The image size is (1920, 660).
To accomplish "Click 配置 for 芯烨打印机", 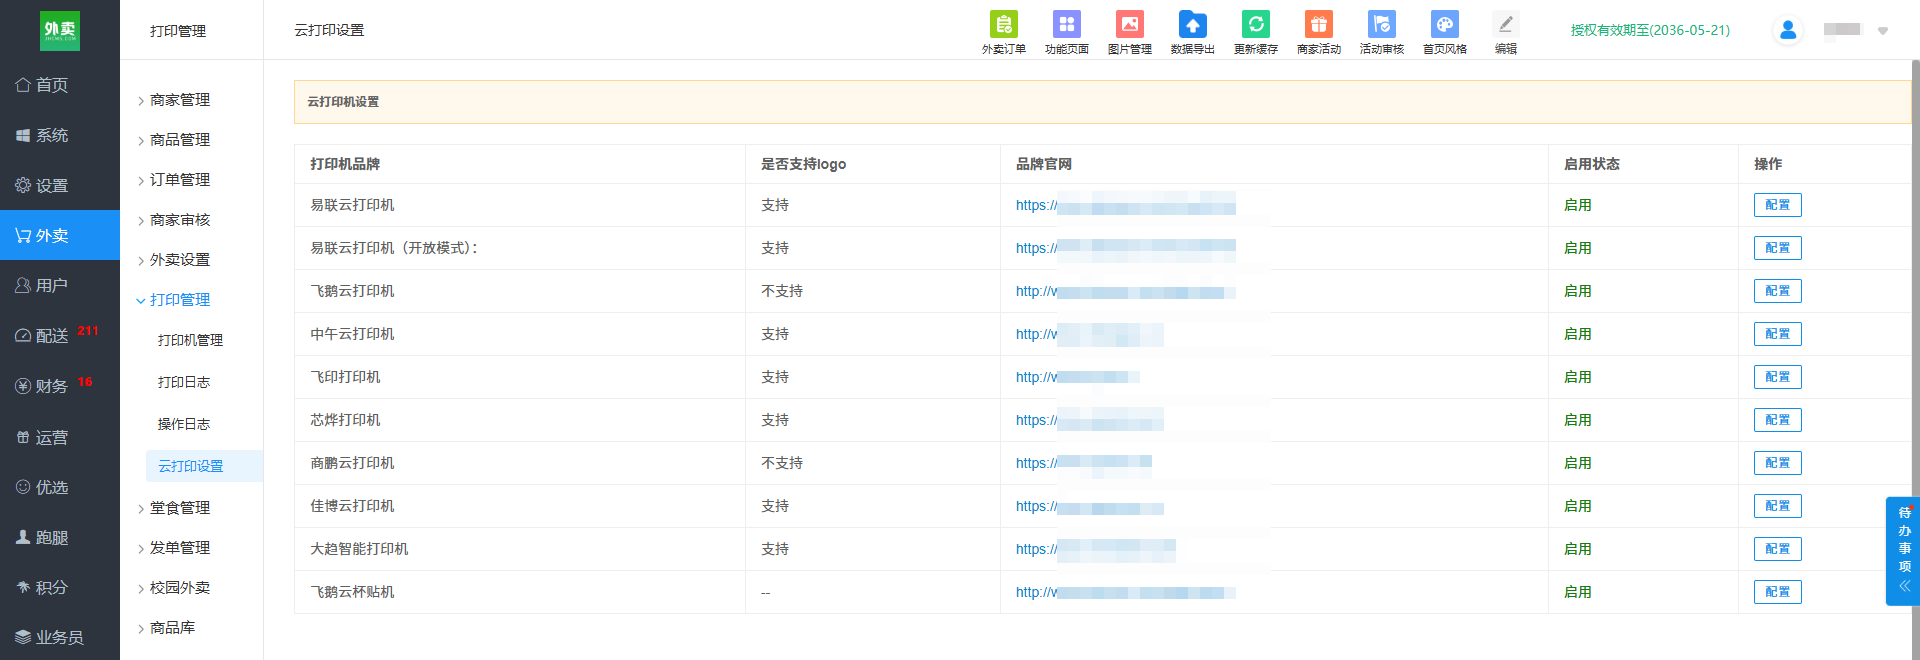I will click(1777, 420).
